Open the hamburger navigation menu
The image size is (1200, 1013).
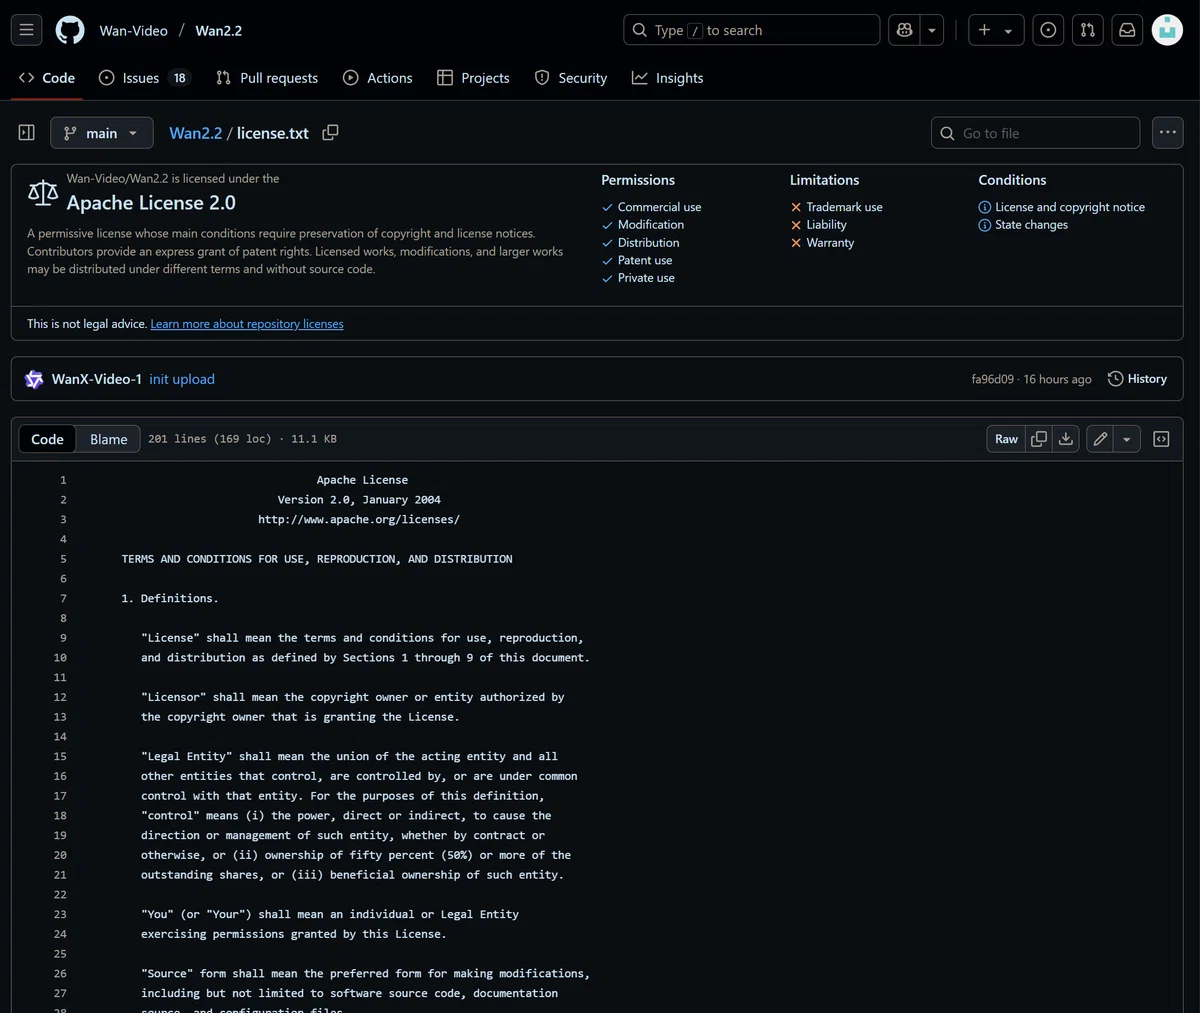27,30
